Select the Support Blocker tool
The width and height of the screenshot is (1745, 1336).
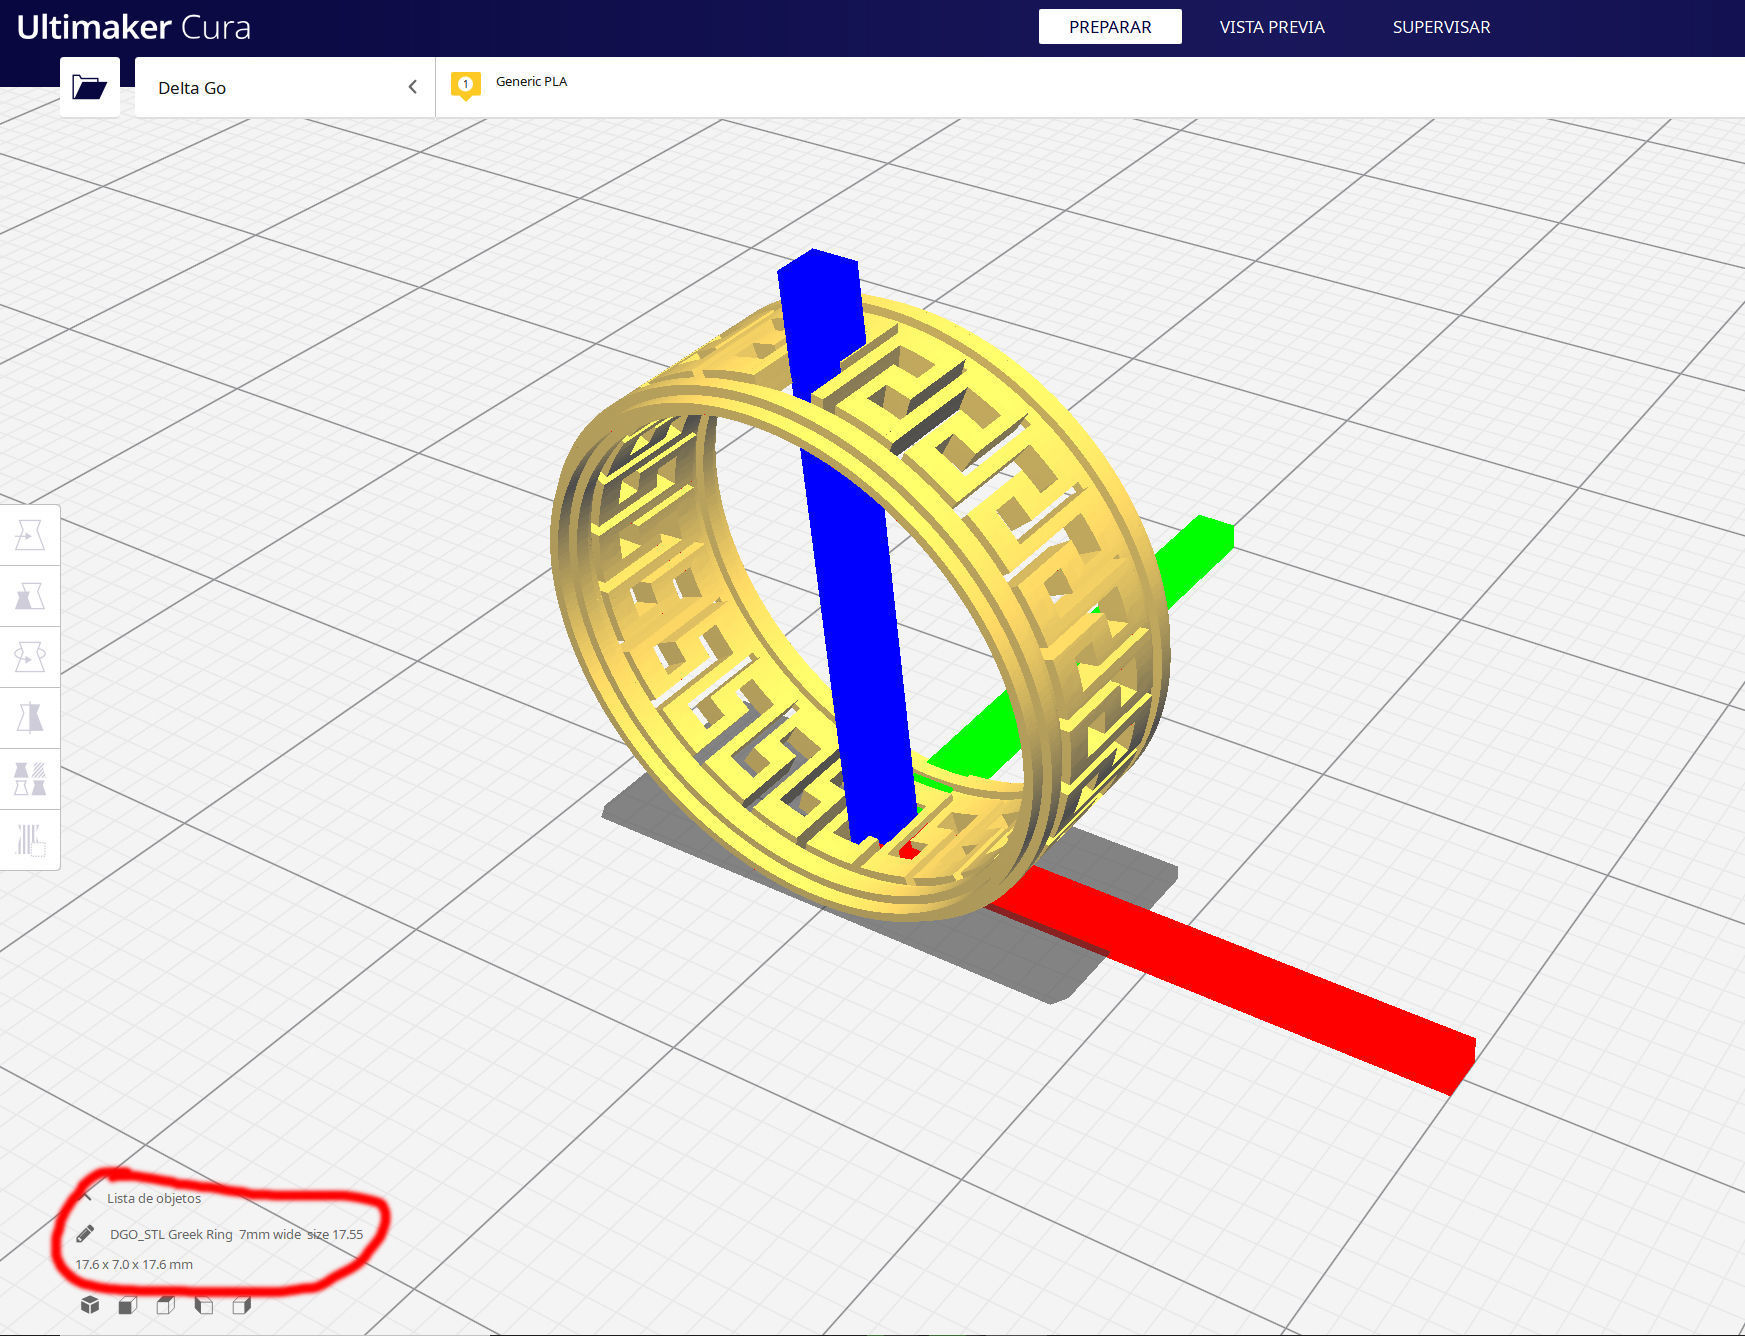click(x=30, y=840)
